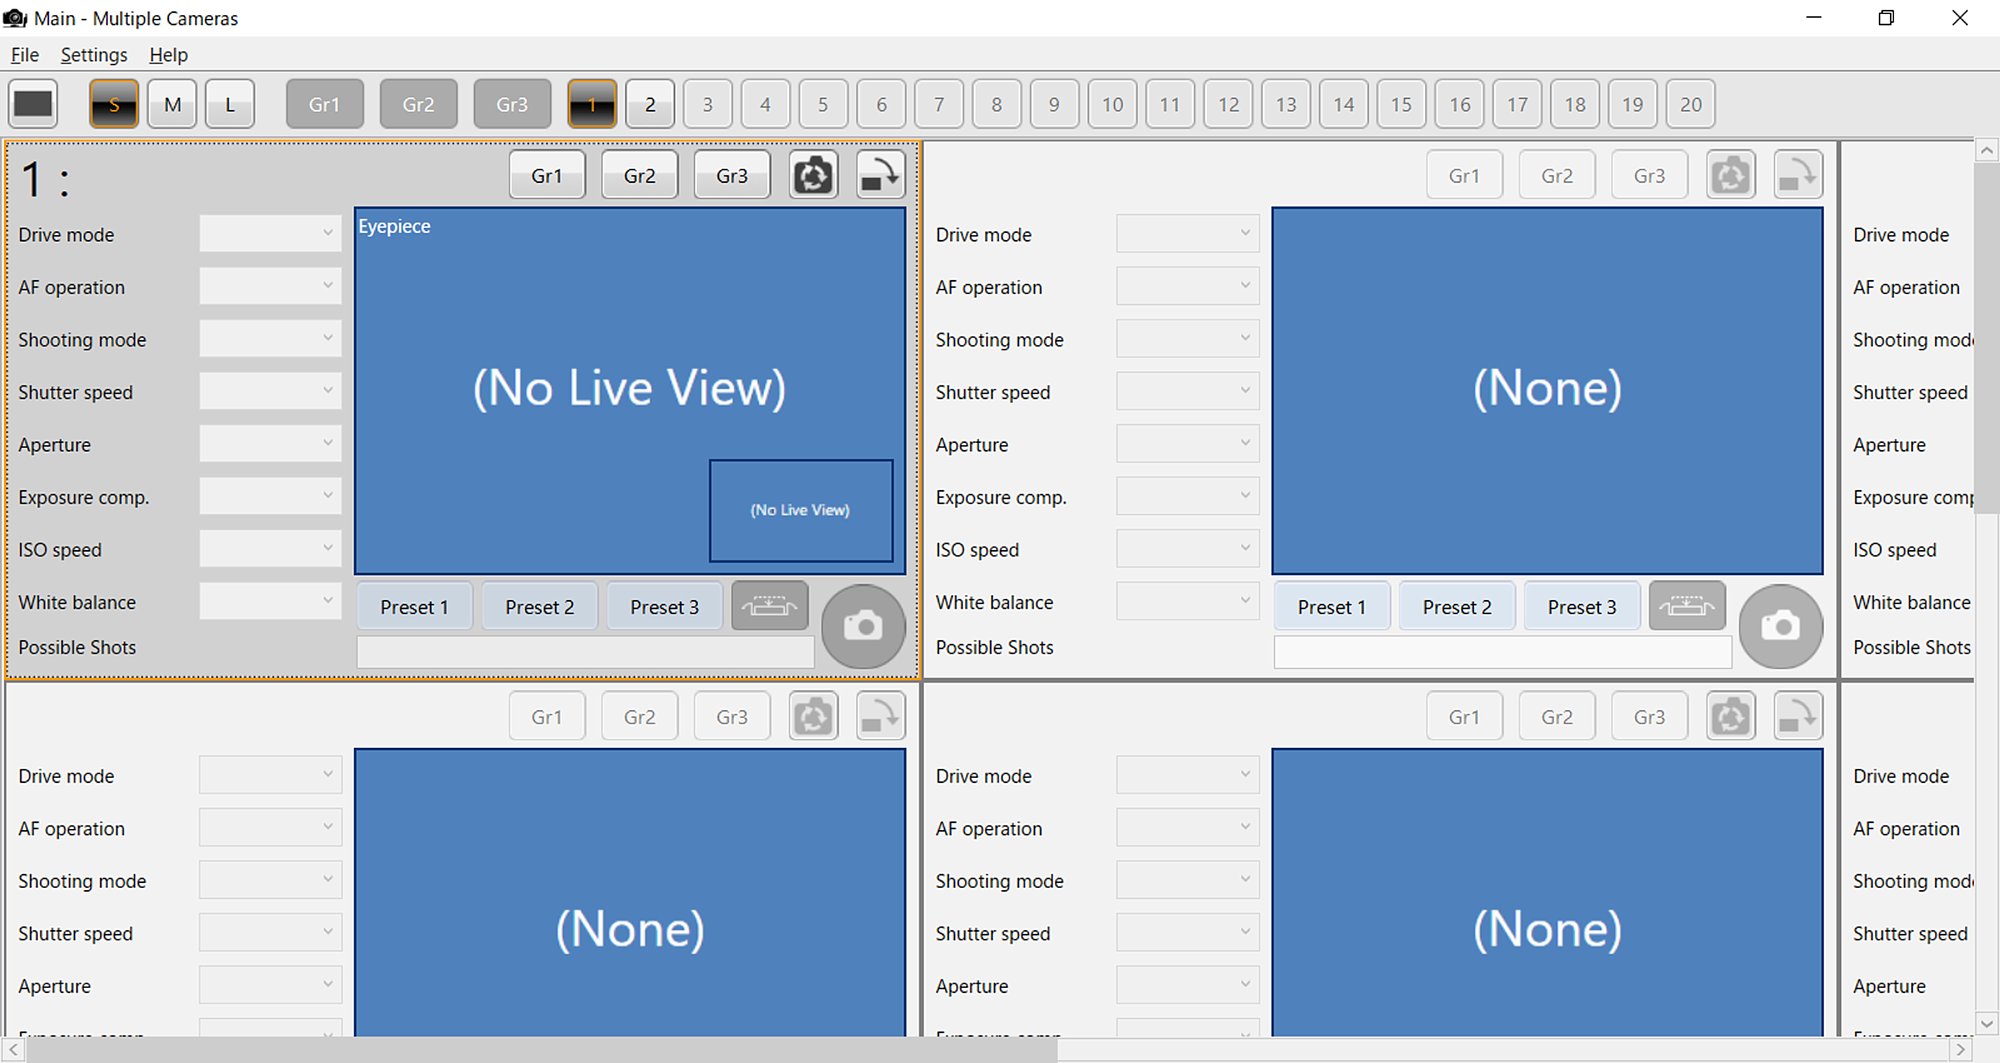Toggle Gr3 group in the top toolbar
This screenshot has height=1063, width=2000.
point(512,104)
